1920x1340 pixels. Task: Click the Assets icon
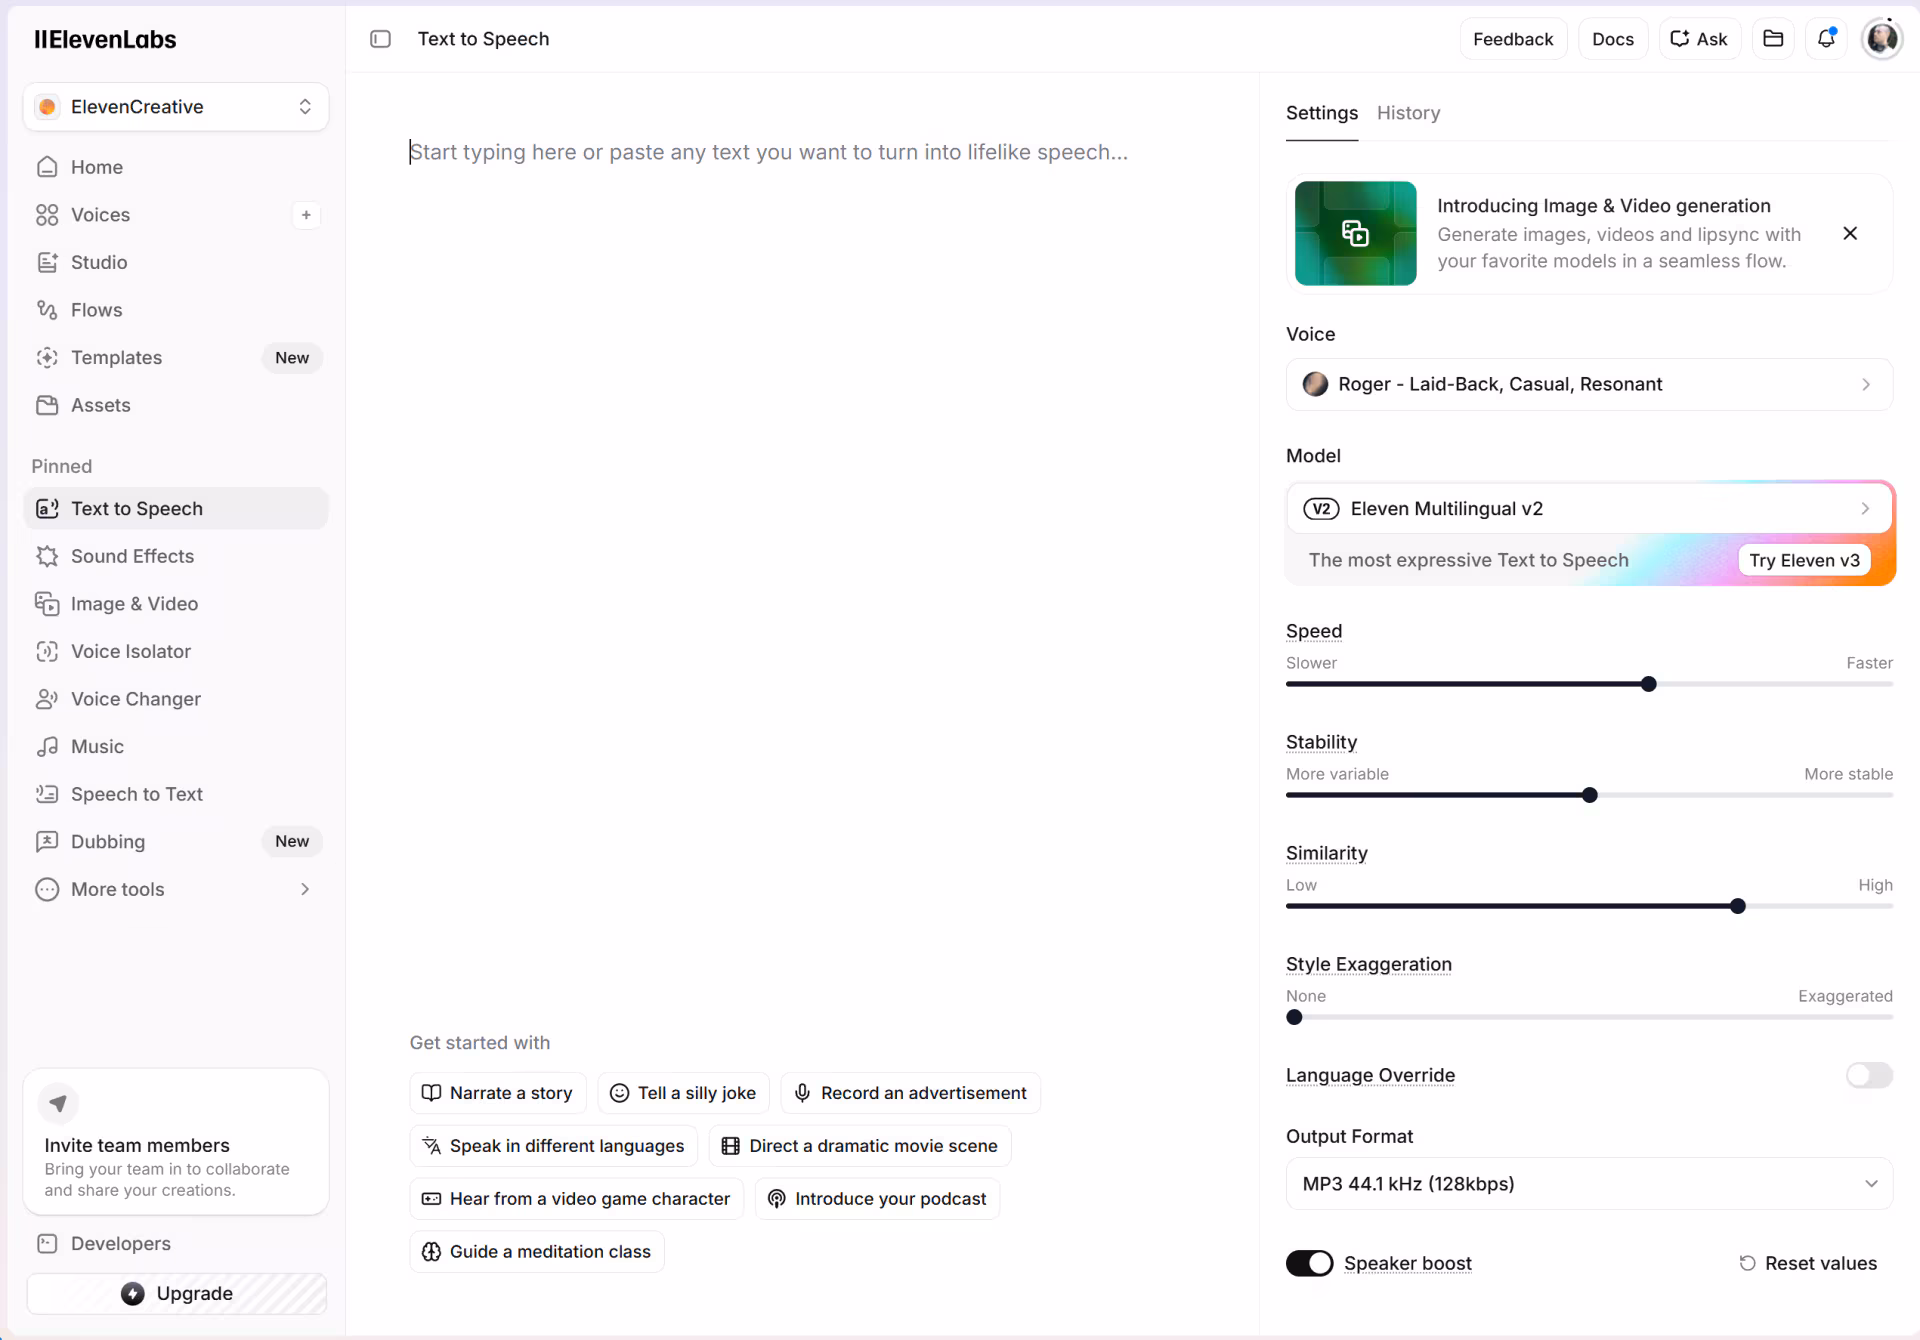[x=47, y=405]
